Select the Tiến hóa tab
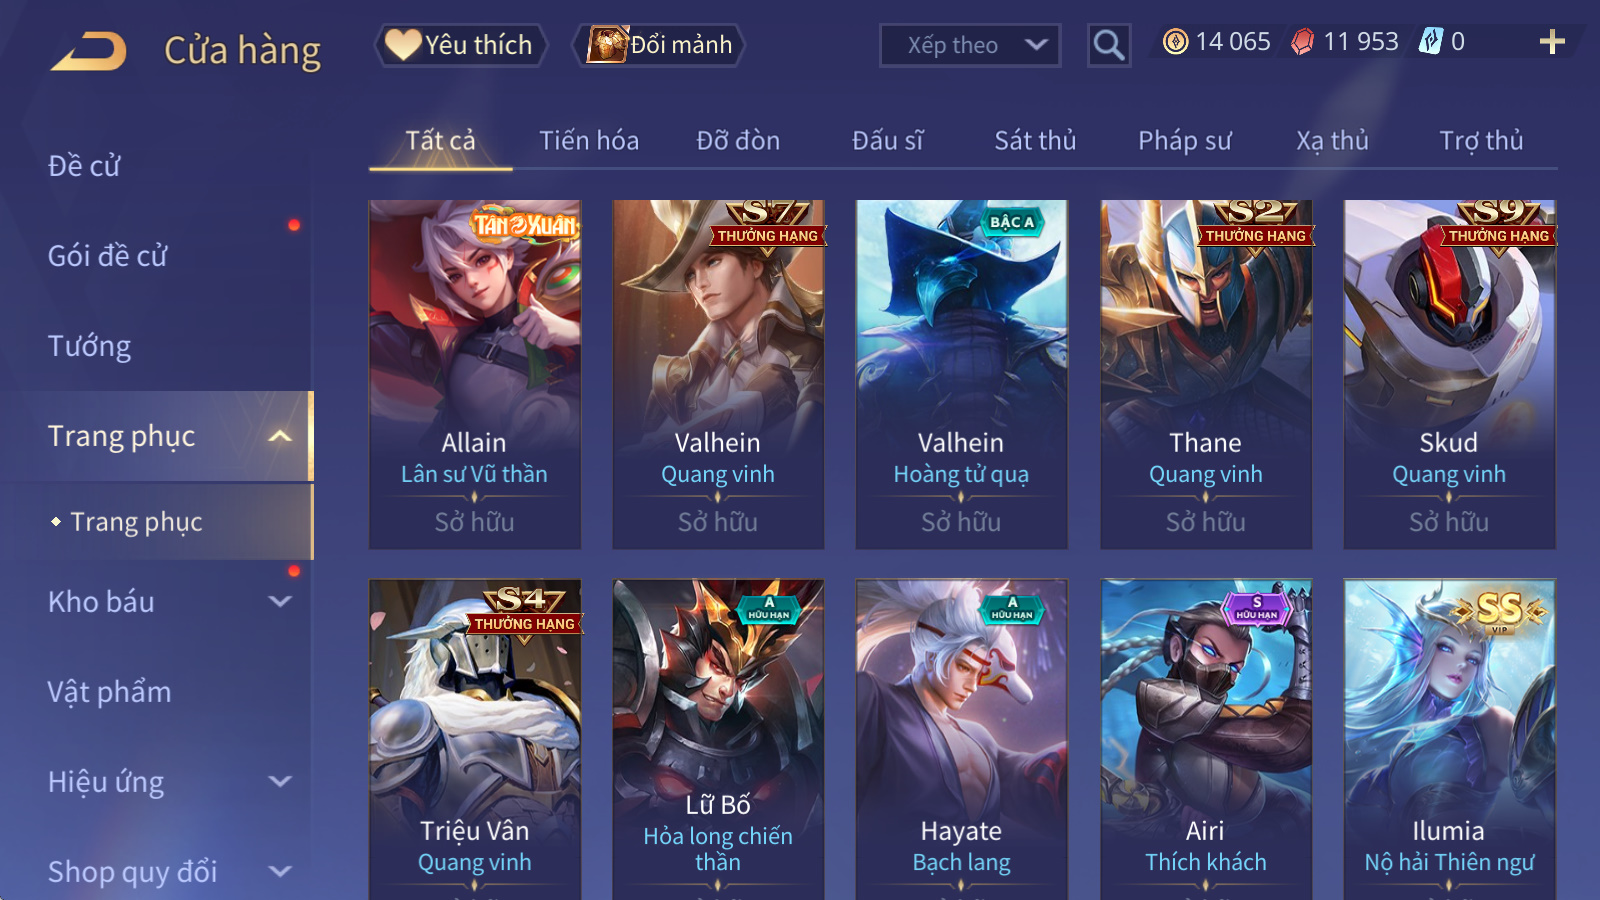This screenshot has width=1600, height=900. (x=589, y=141)
